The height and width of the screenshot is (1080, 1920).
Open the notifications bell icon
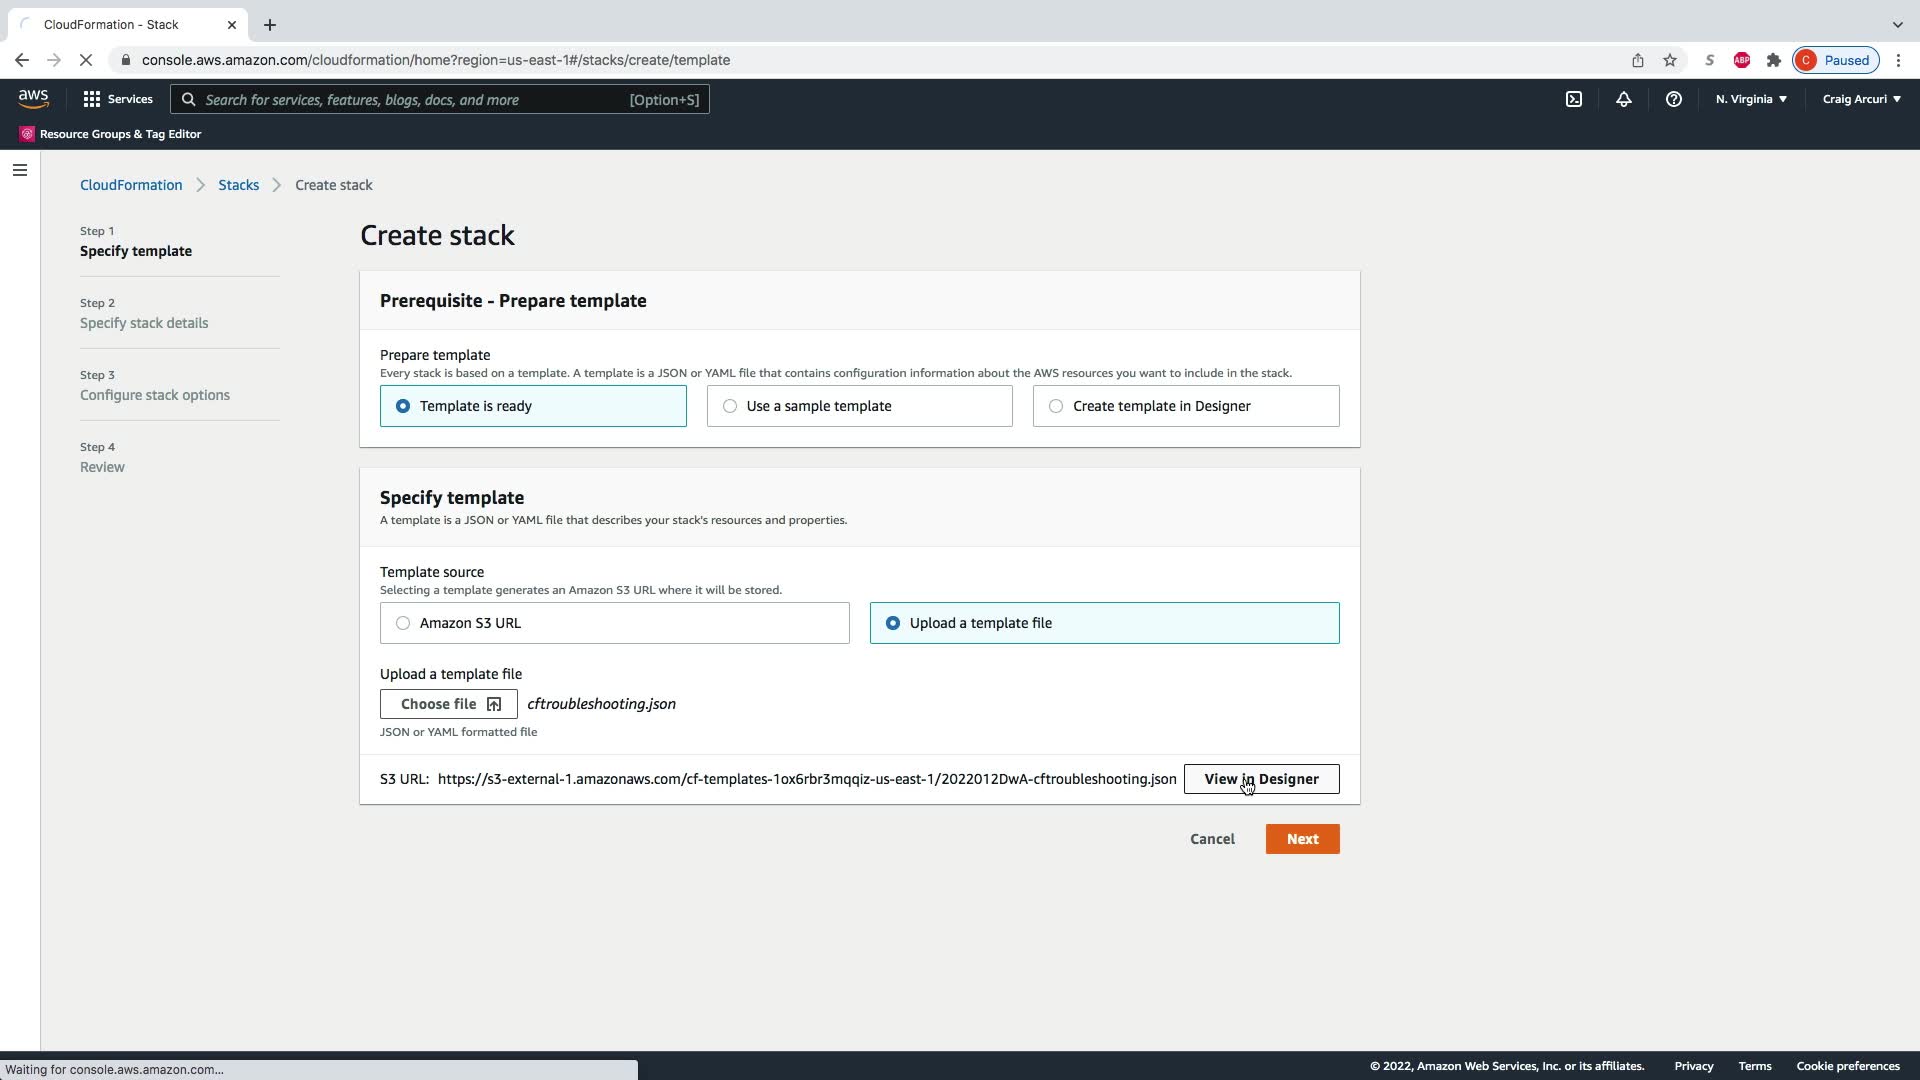click(1624, 99)
